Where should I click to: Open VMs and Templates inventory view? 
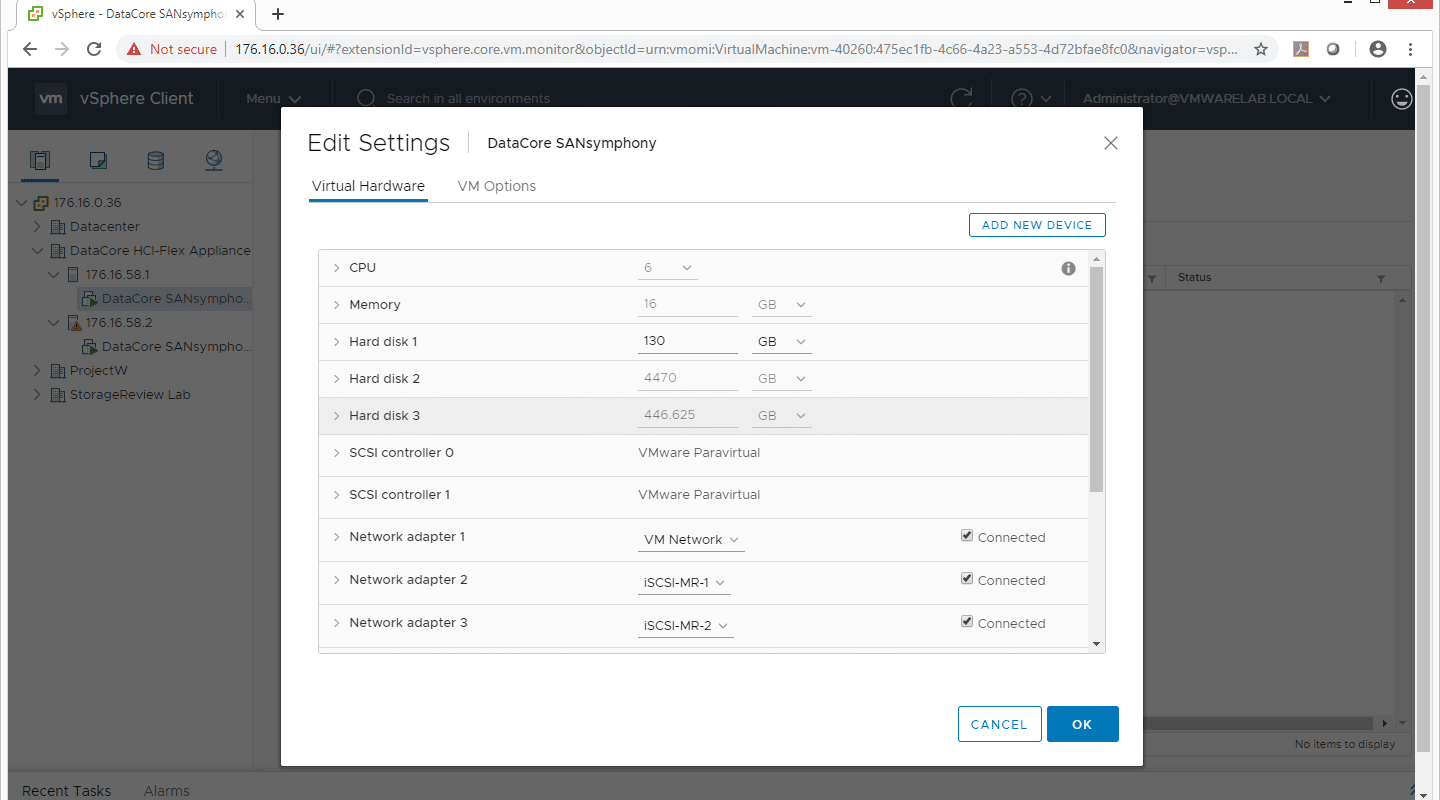[x=98, y=160]
